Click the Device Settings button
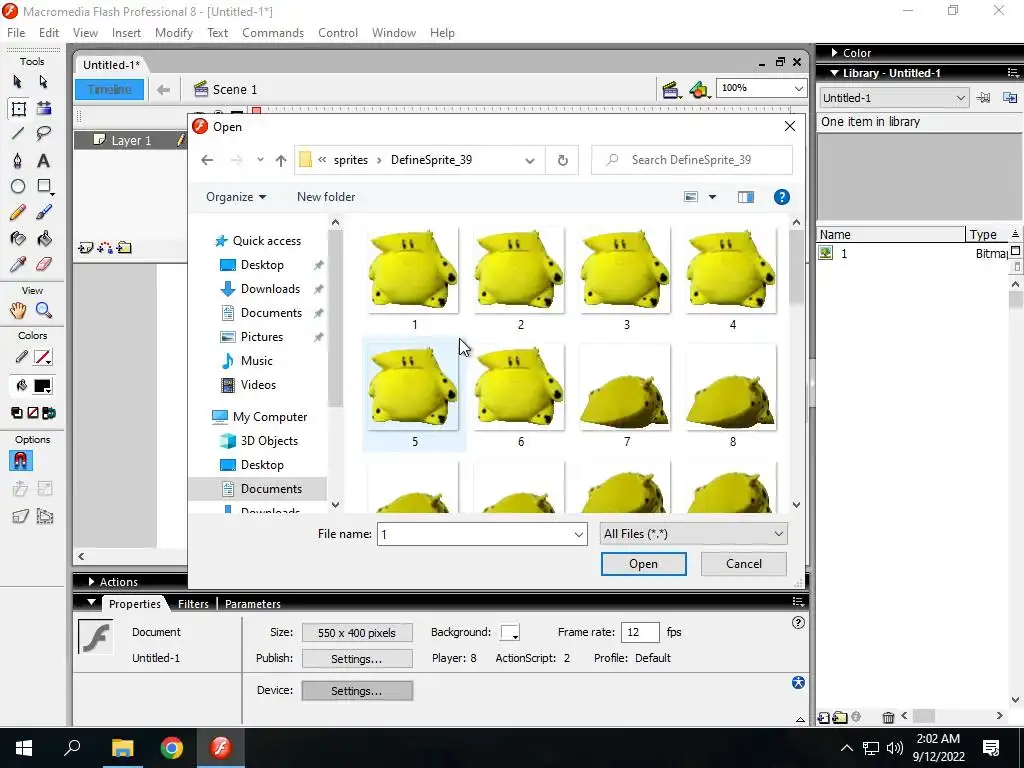1024x768 pixels. coord(357,691)
